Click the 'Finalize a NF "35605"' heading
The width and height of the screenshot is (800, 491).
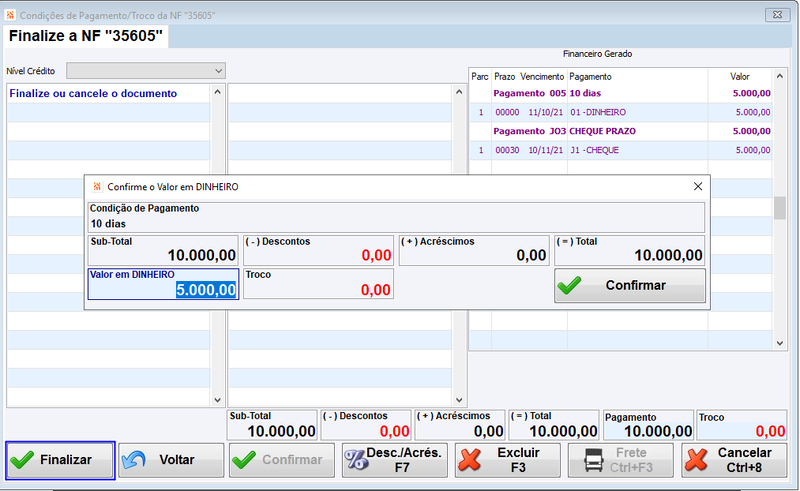pyautogui.click(x=86, y=36)
